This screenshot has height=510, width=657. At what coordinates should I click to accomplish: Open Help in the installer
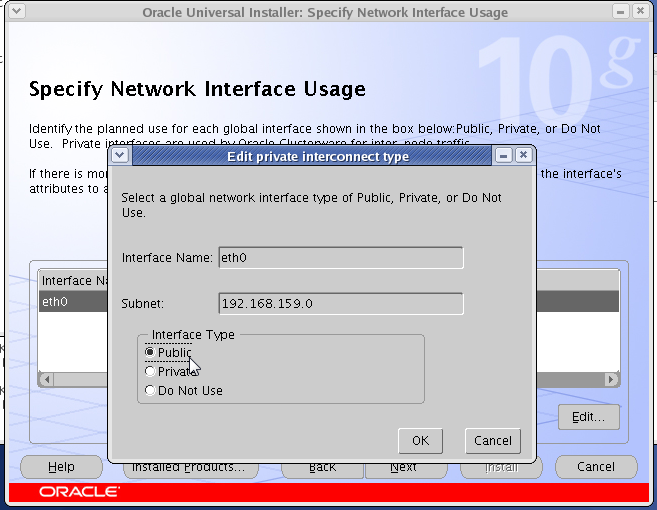[61, 467]
